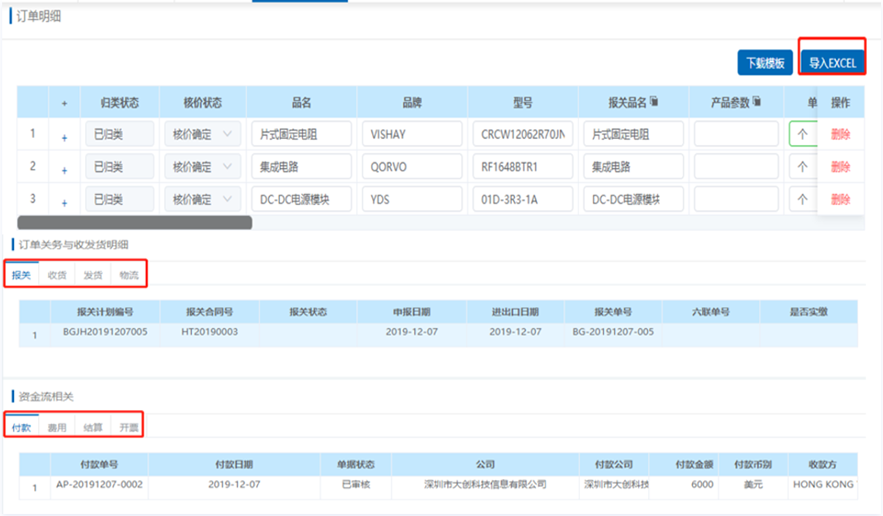This screenshot has height=516, width=883.
Task: Click the icon beside 报关品名 column header
Action: [x=654, y=102]
